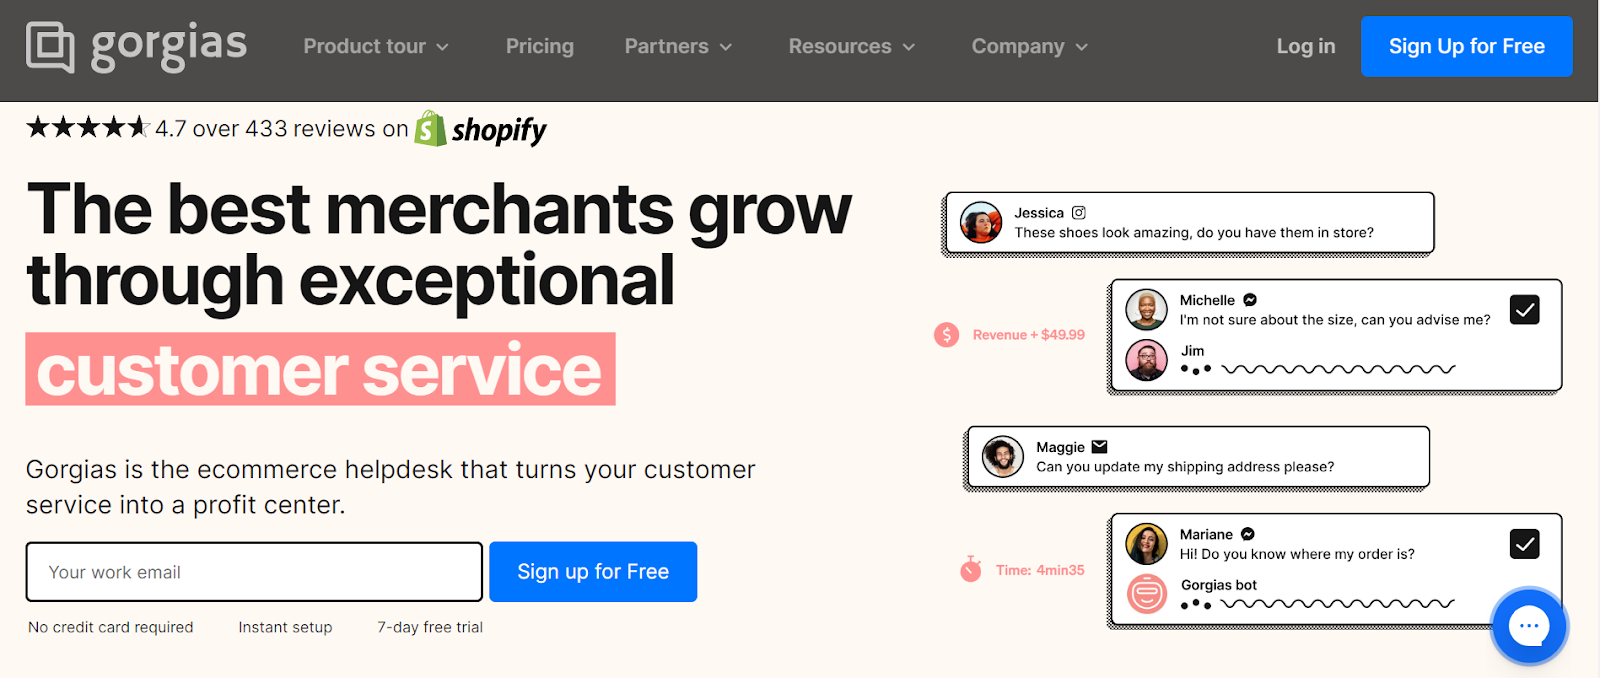Click the dollar revenue icon
This screenshot has width=1600, height=678.
pyautogui.click(x=946, y=335)
